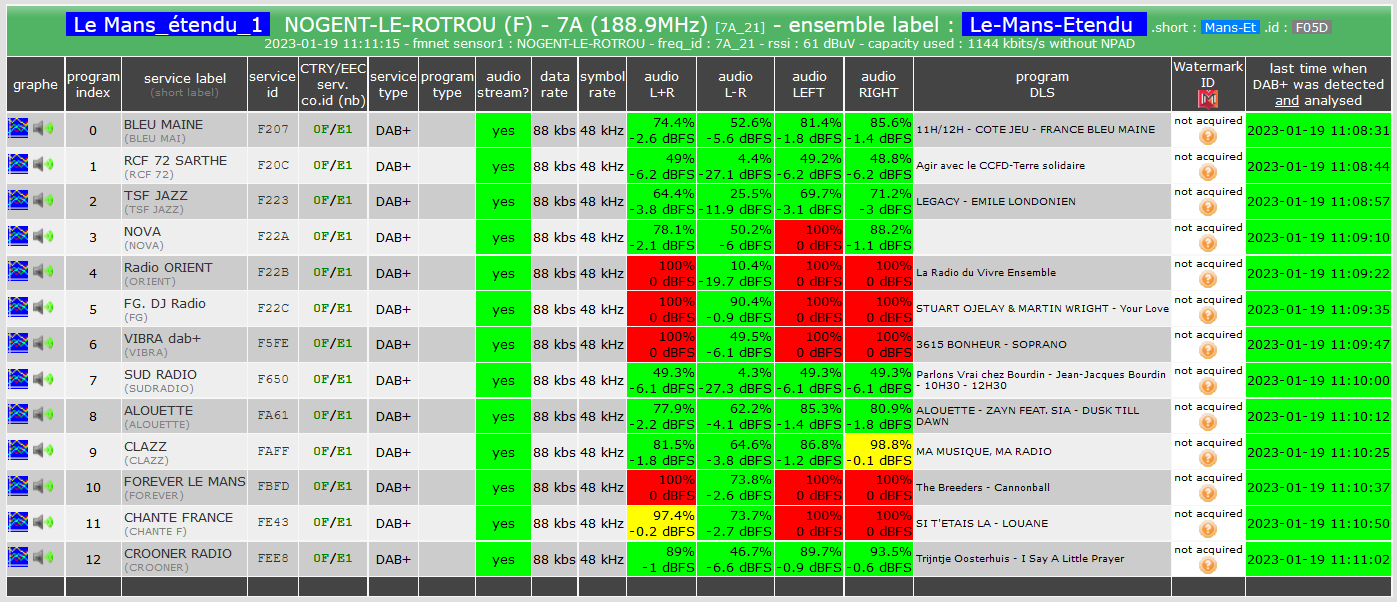
Task: Click the 'program DLS' column header
Action: (x=1042, y=84)
